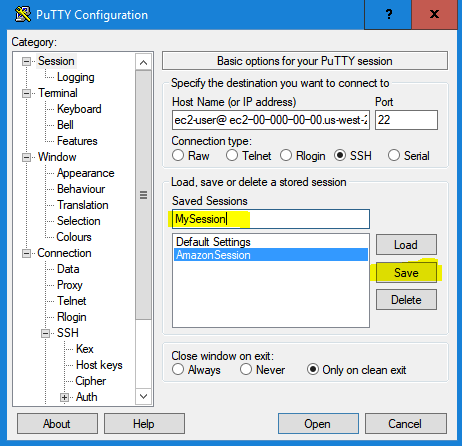Click the Host Name input field
This screenshot has width=462, height=446.
click(x=271, y=120)
